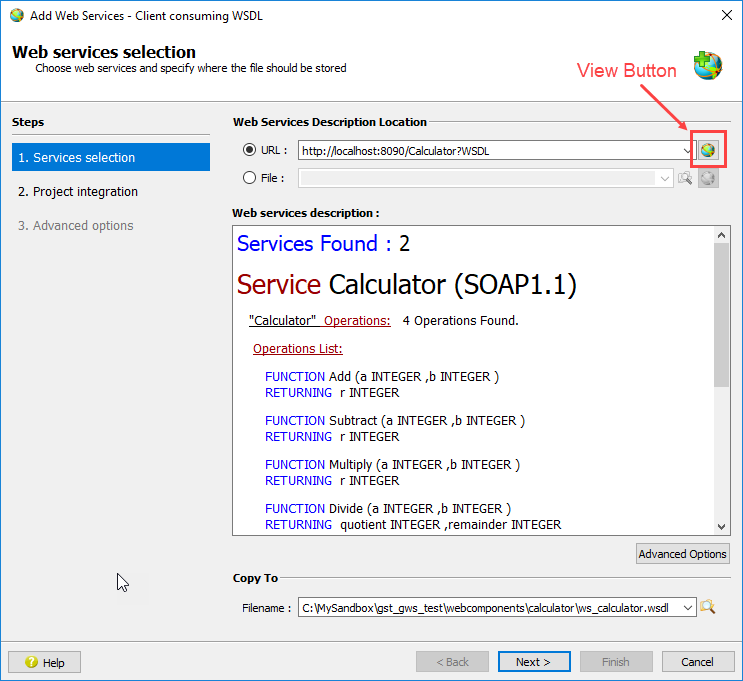Open the Filename dropdown in Copy To

(687, 607)
